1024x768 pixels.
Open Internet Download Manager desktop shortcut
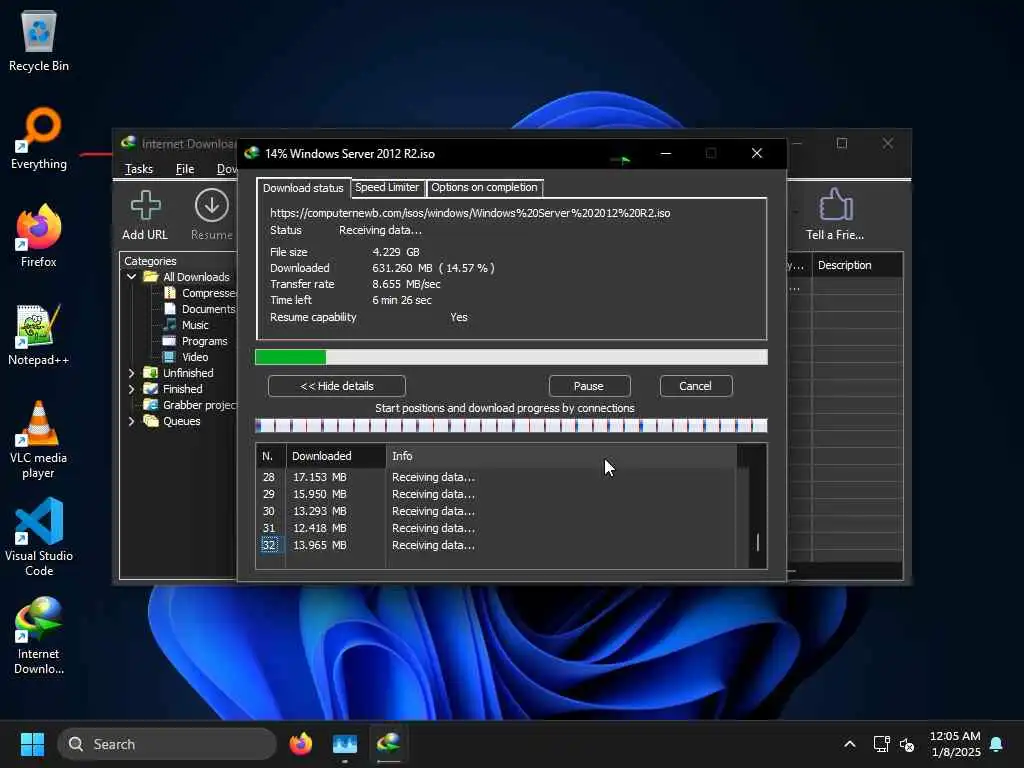click(39, 635)
